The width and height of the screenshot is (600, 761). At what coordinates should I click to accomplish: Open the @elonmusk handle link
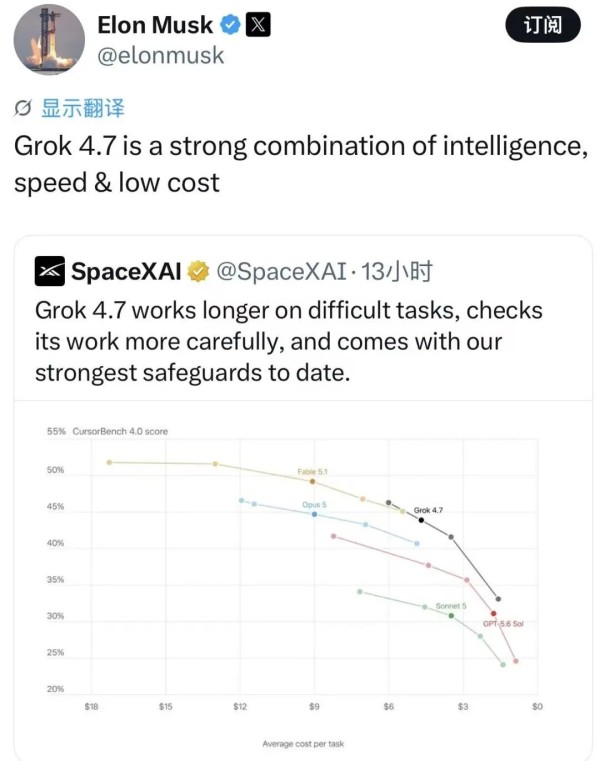(x=161, y=55)
